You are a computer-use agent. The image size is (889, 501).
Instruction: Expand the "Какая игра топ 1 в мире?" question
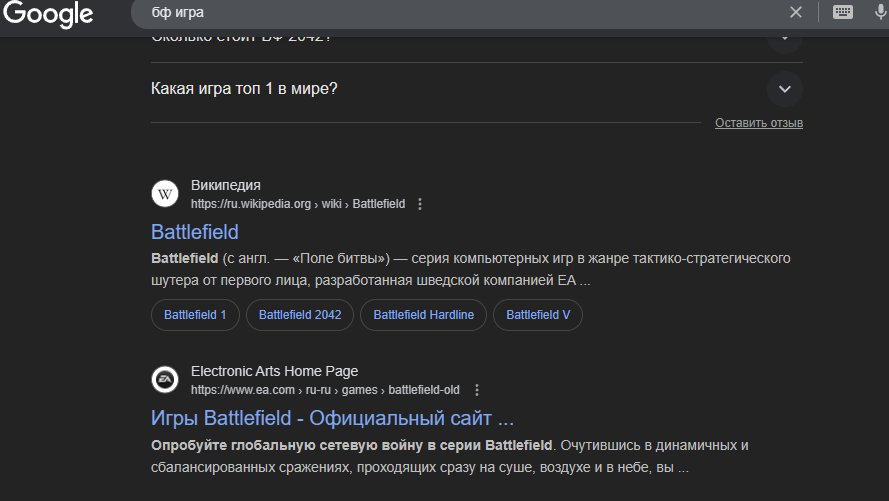click(785, 89)
